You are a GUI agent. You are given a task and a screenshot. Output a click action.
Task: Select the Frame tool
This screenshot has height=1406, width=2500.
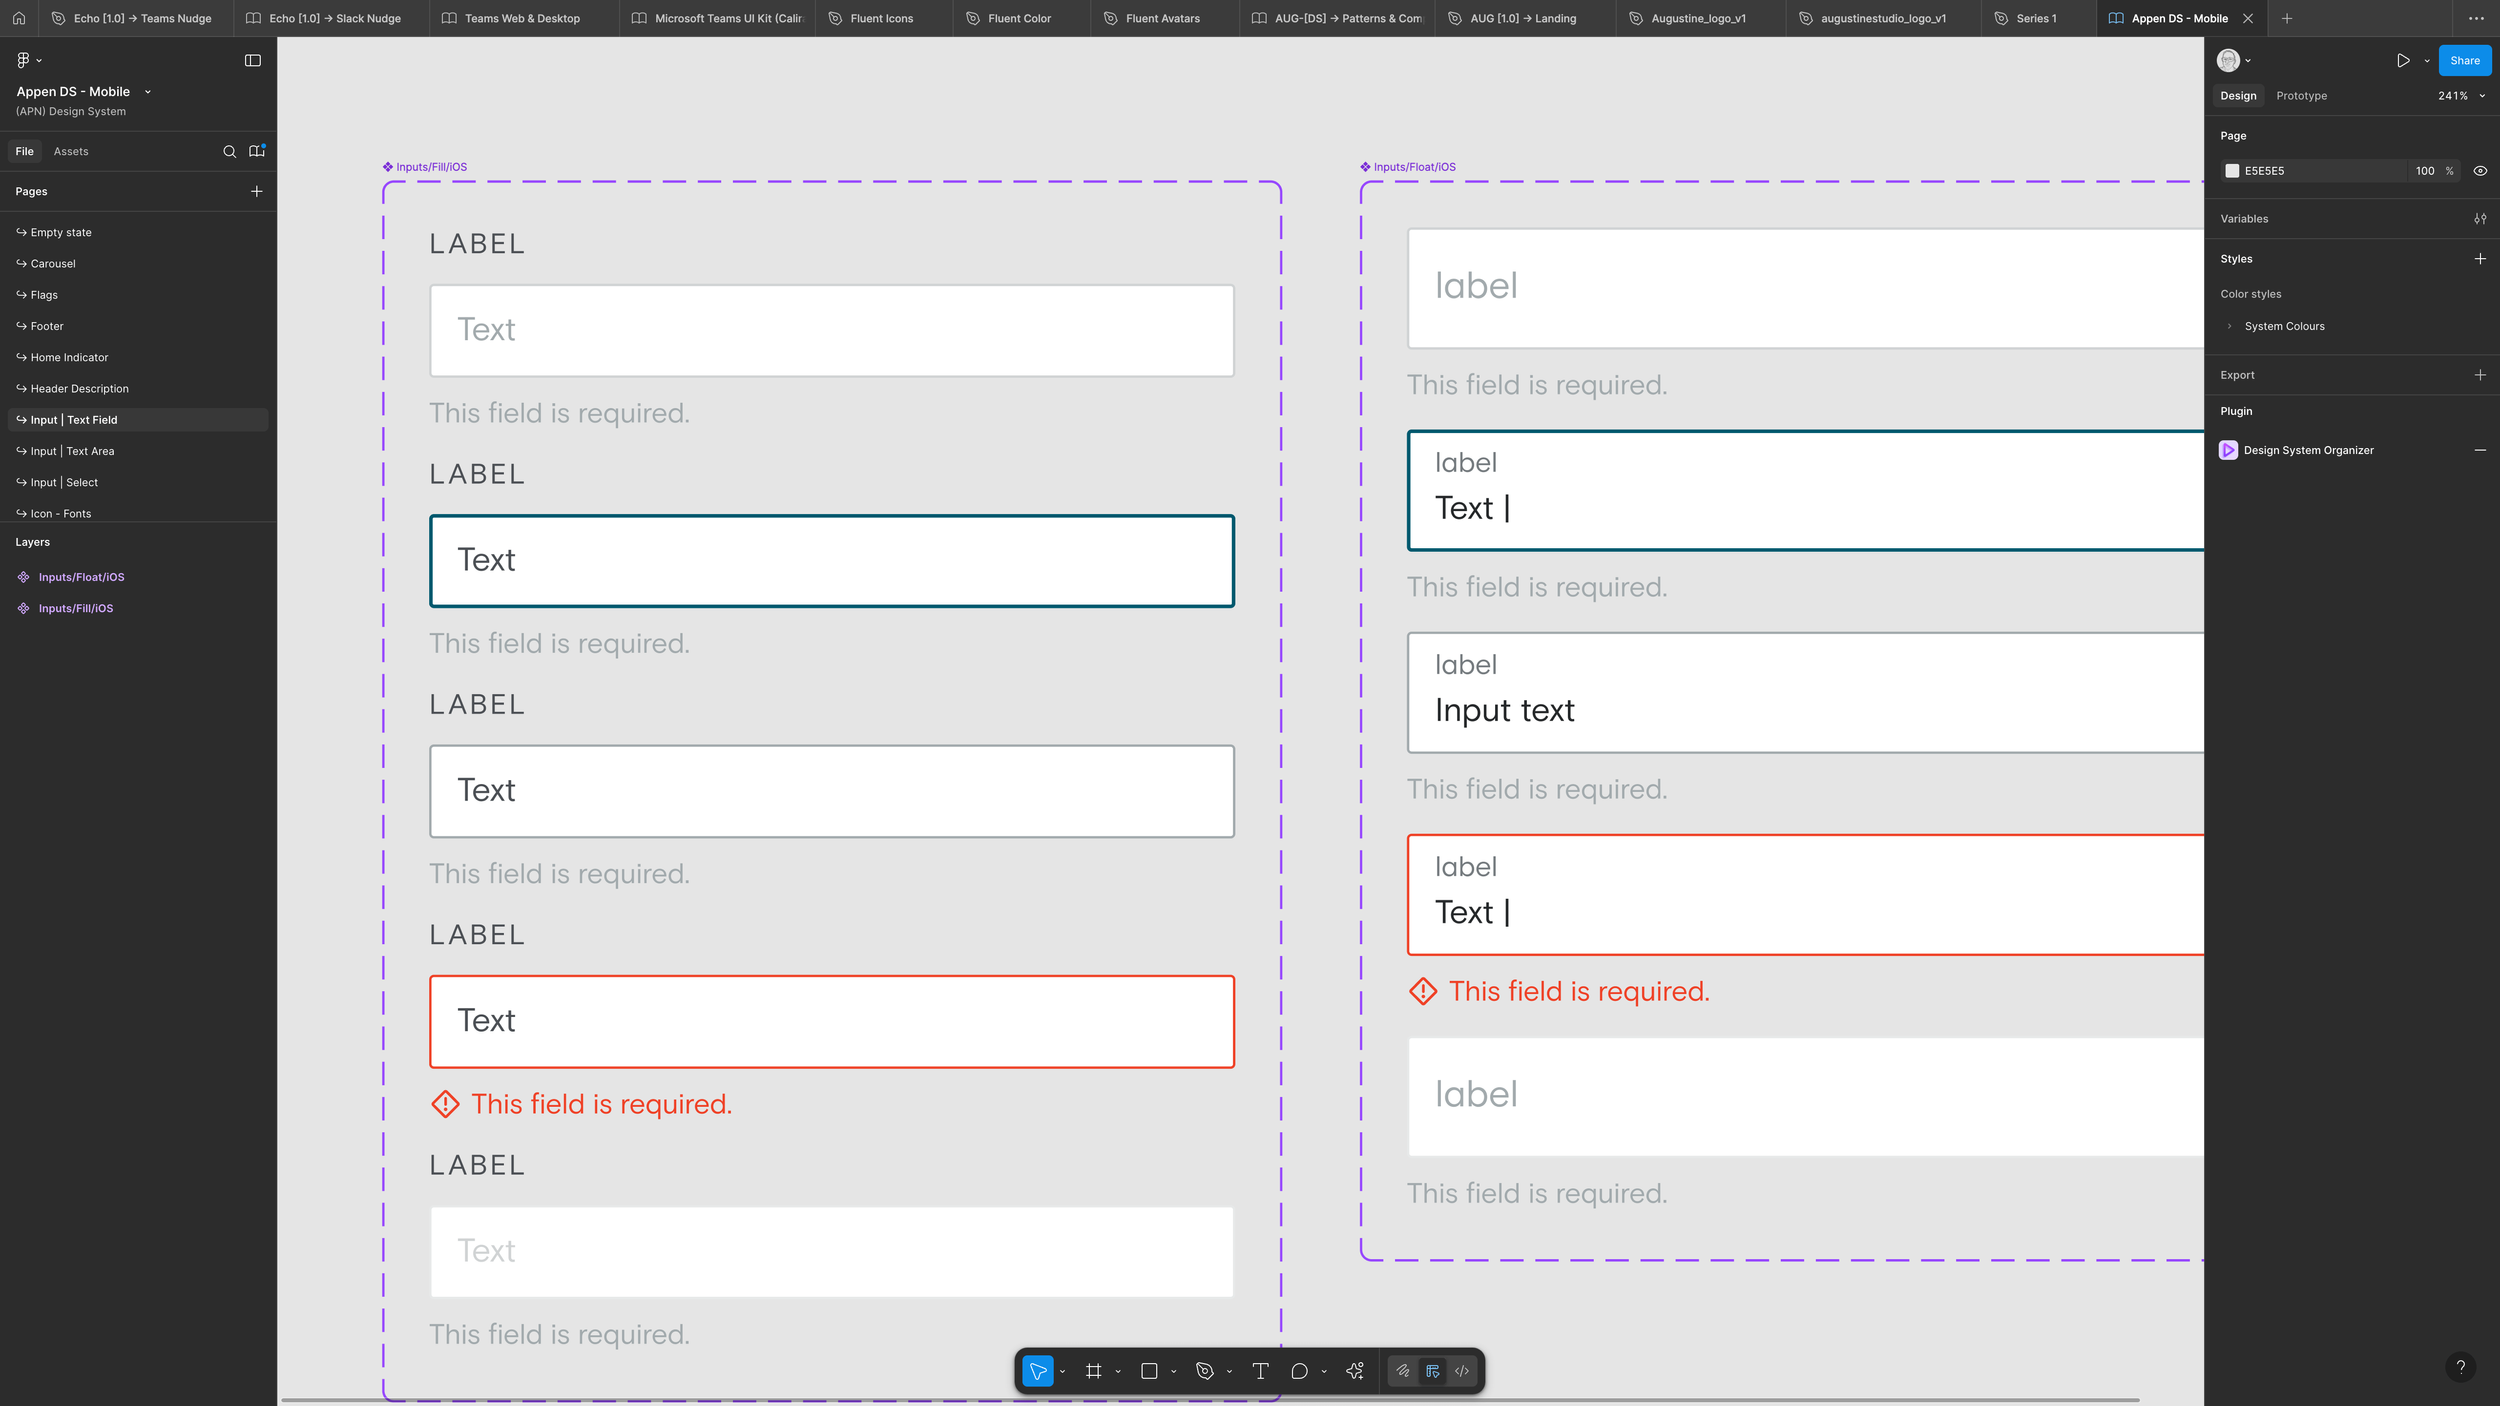1093,1371
